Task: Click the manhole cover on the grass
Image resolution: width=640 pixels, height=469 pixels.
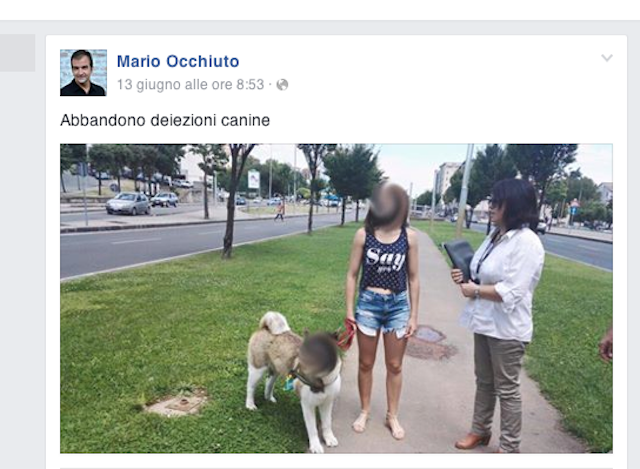Action: point(178,404)
